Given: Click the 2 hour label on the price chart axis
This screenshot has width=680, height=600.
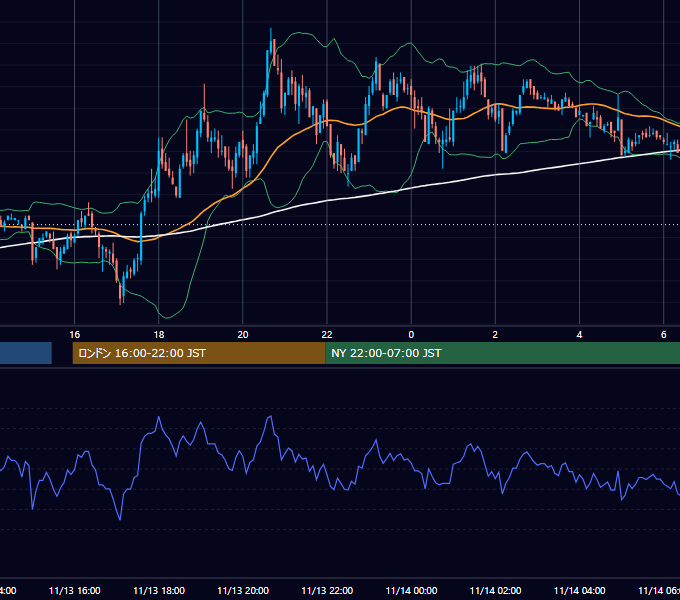Looking at the screenshot, I should point(495,335).
